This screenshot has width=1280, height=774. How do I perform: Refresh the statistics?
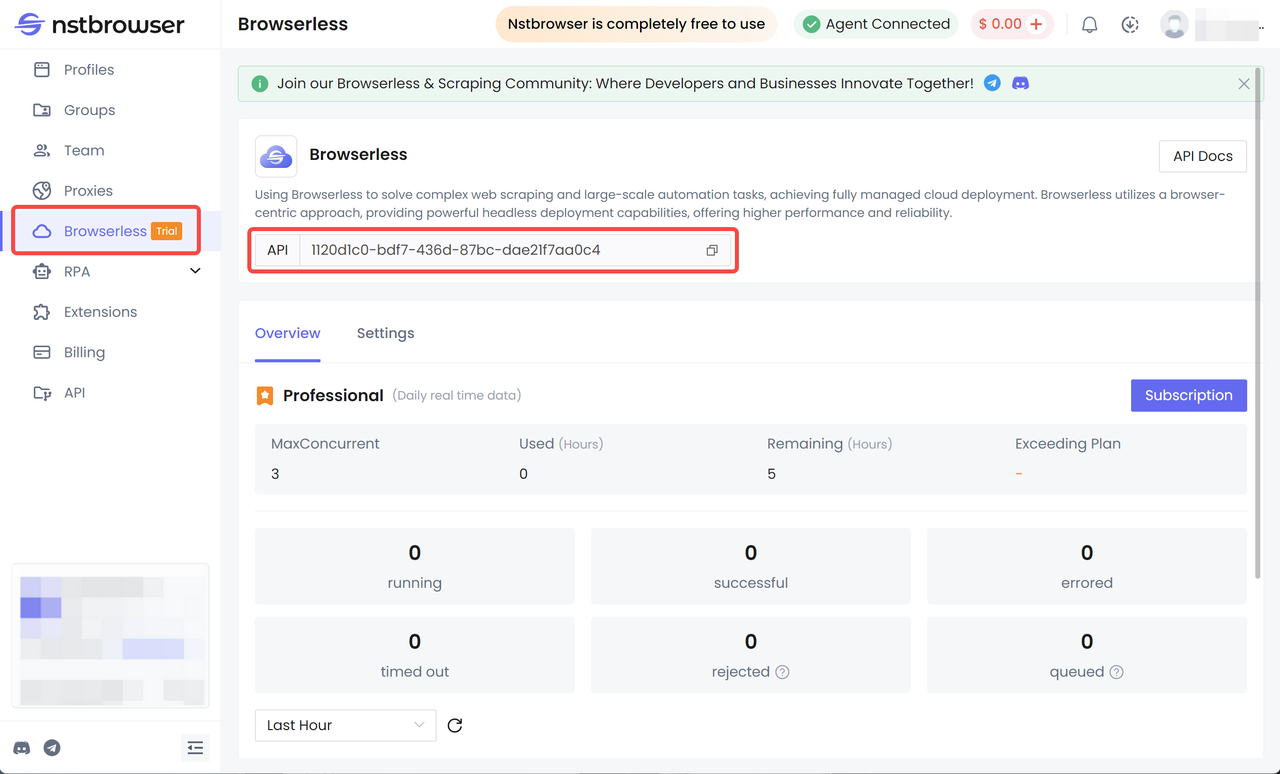pyautogui.click(x=455, y=725)
